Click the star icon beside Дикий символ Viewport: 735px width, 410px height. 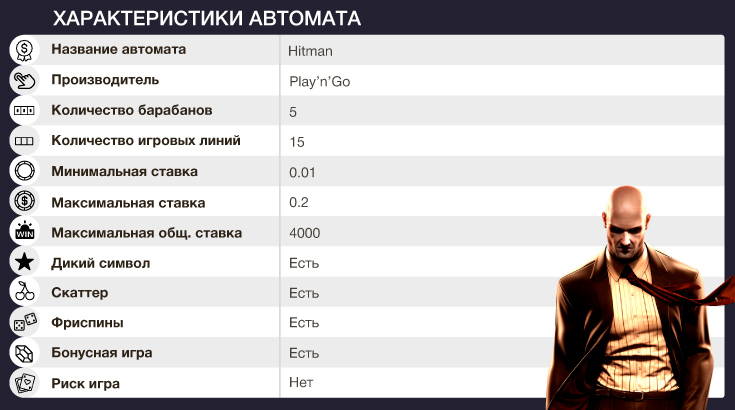click(23, 262)
